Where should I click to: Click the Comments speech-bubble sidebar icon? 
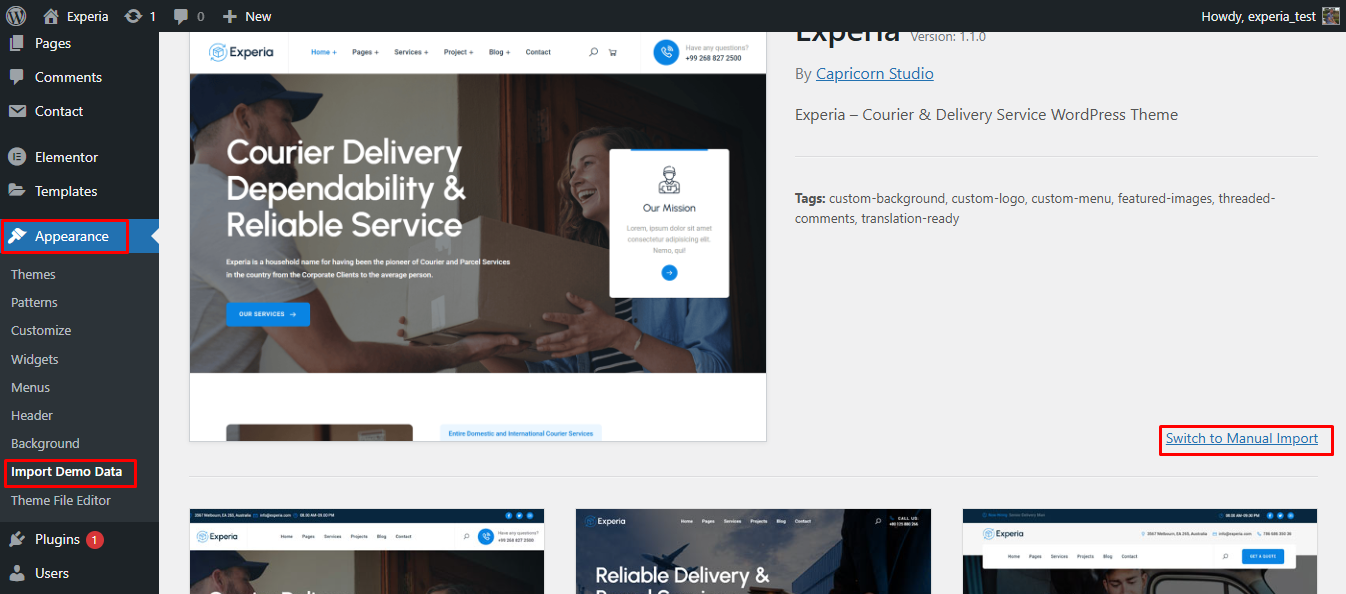[x=16, y=77]
